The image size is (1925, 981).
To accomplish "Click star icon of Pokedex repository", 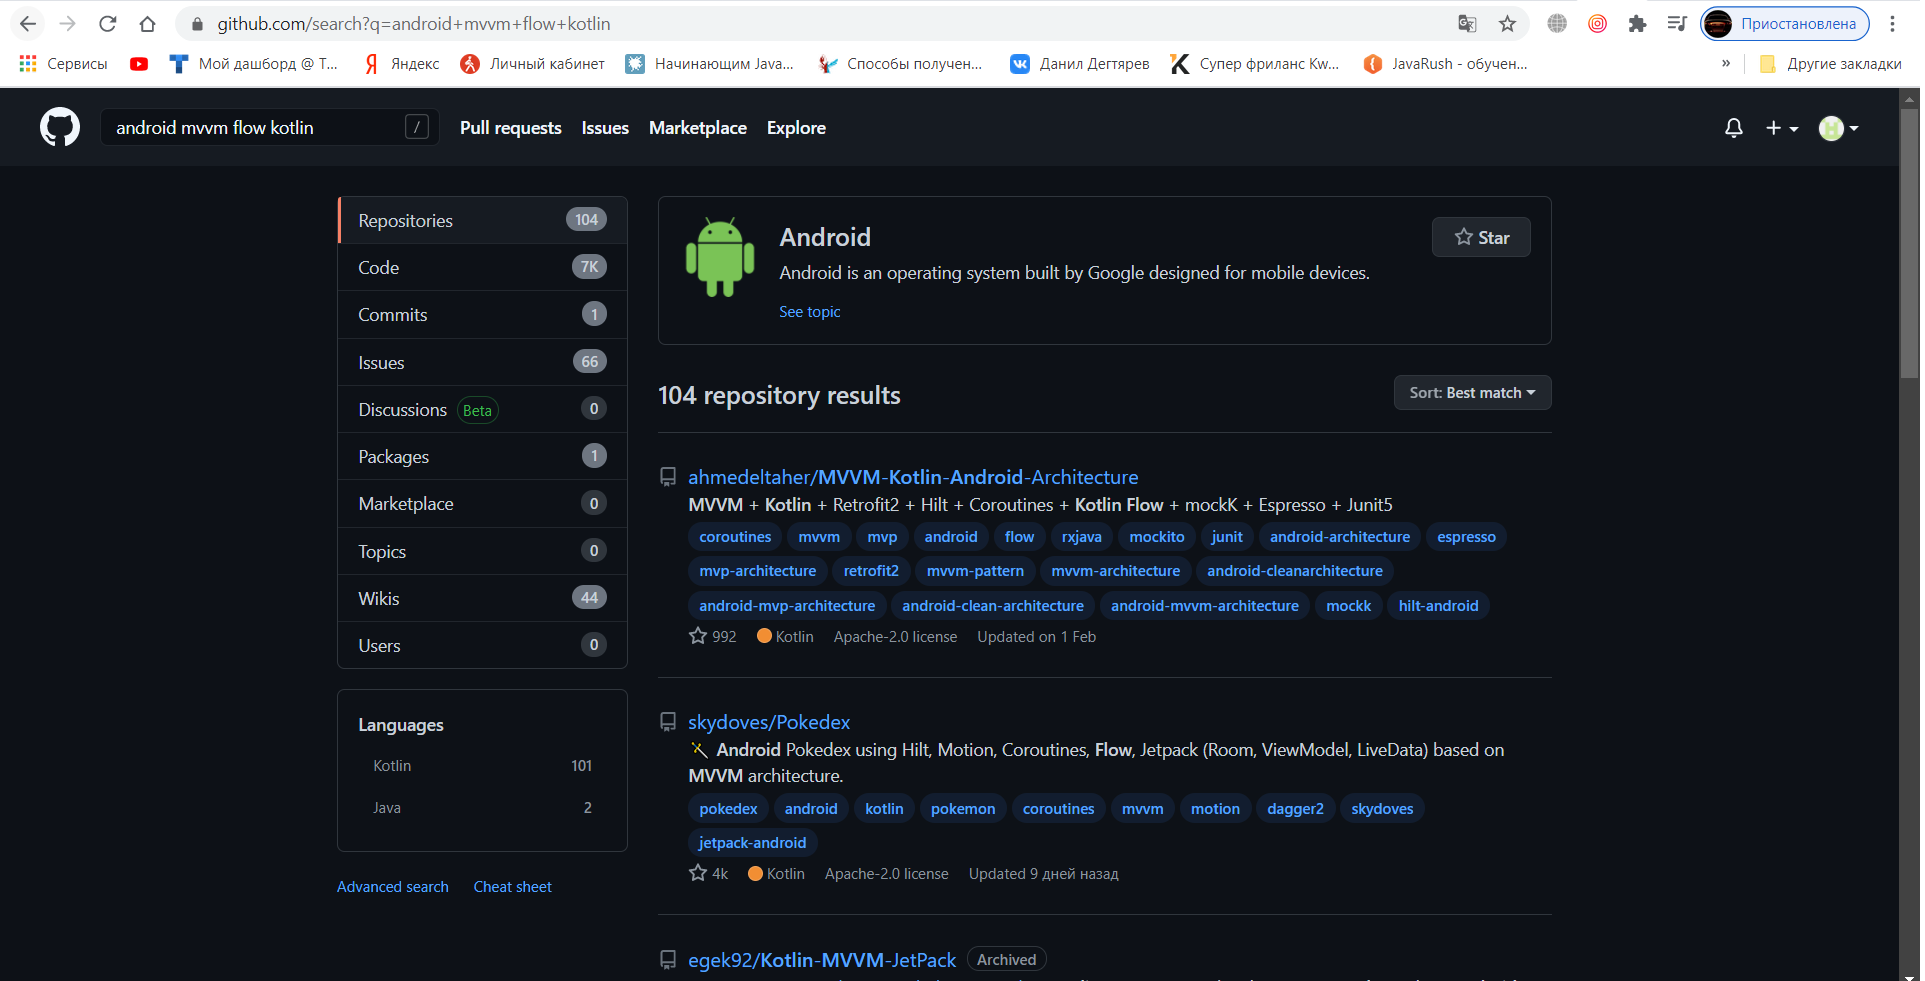I will (x=698, y=873).
